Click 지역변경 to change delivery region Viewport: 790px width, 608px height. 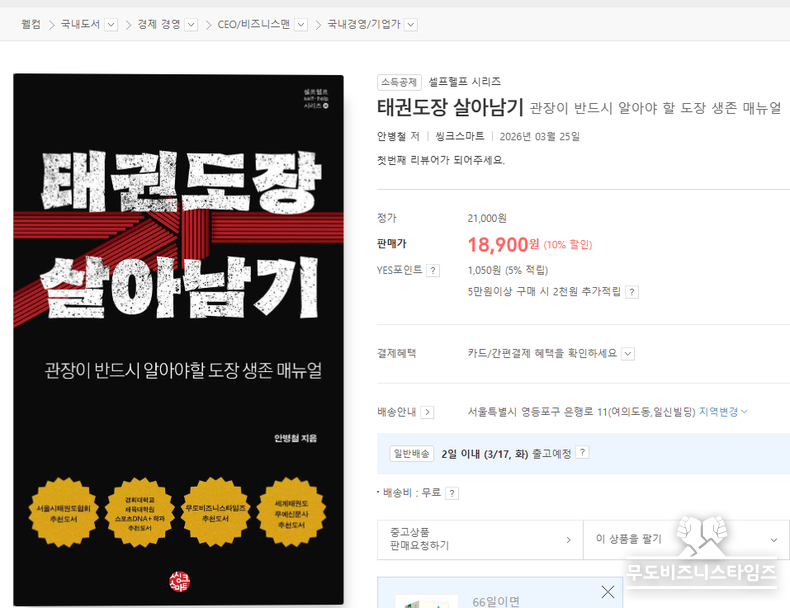pos(722,411)
